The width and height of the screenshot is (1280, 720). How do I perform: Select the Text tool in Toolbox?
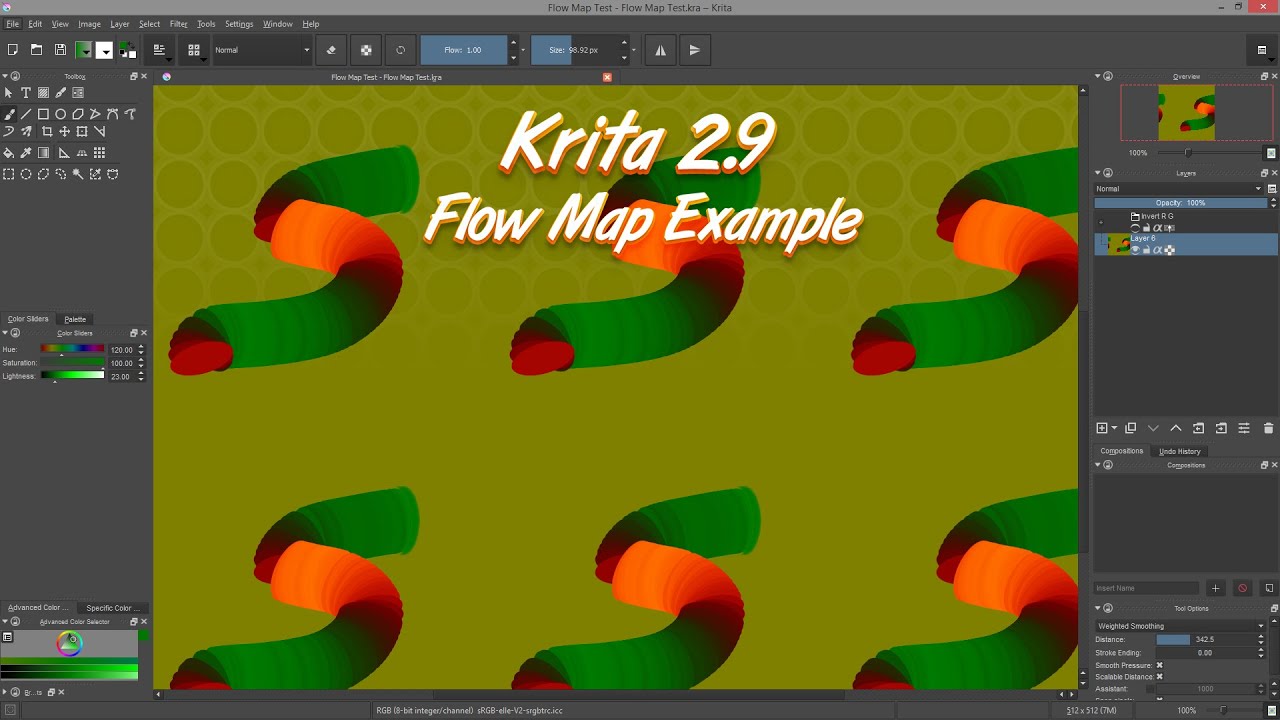[x=26, y=93]
